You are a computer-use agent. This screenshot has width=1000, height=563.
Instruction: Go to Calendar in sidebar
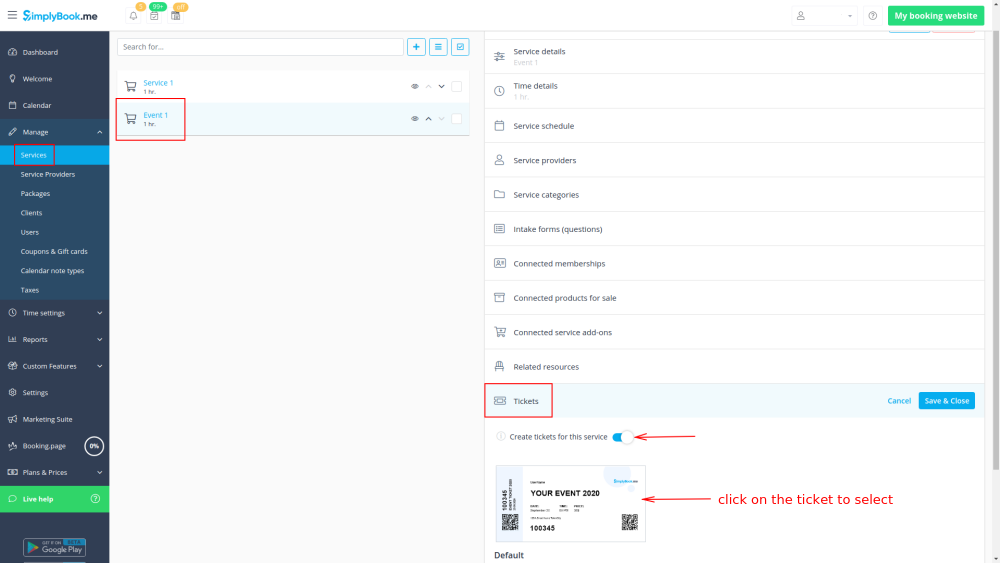click(36, 105)
